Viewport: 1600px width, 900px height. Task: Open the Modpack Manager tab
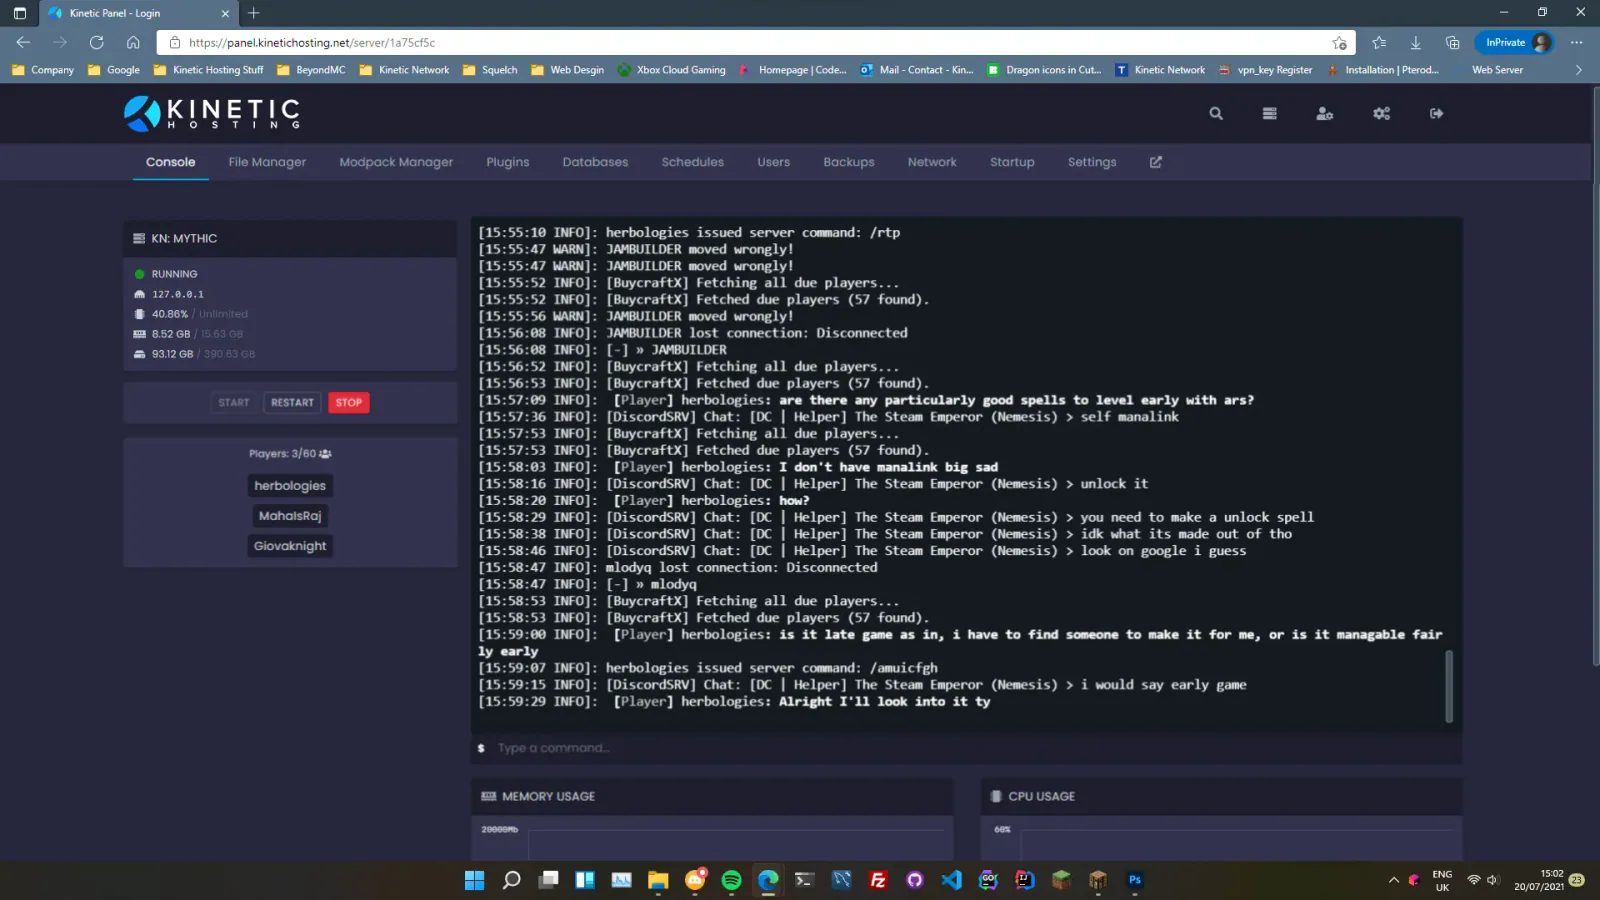[x=396, y=162]
